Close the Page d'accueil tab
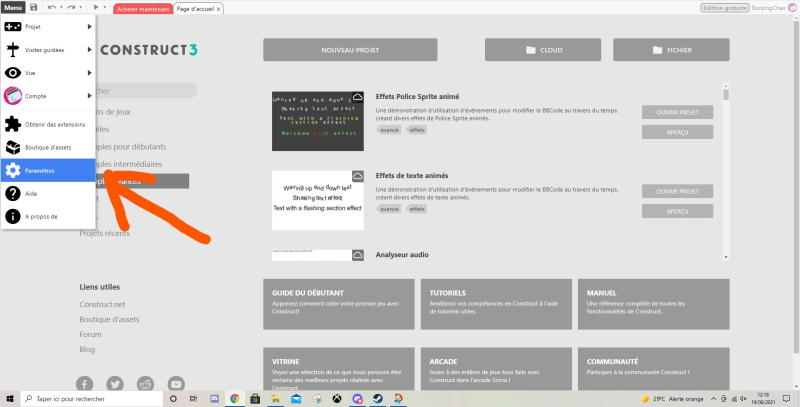This screenshot has width=800, height=407. (x=219, y=9)
